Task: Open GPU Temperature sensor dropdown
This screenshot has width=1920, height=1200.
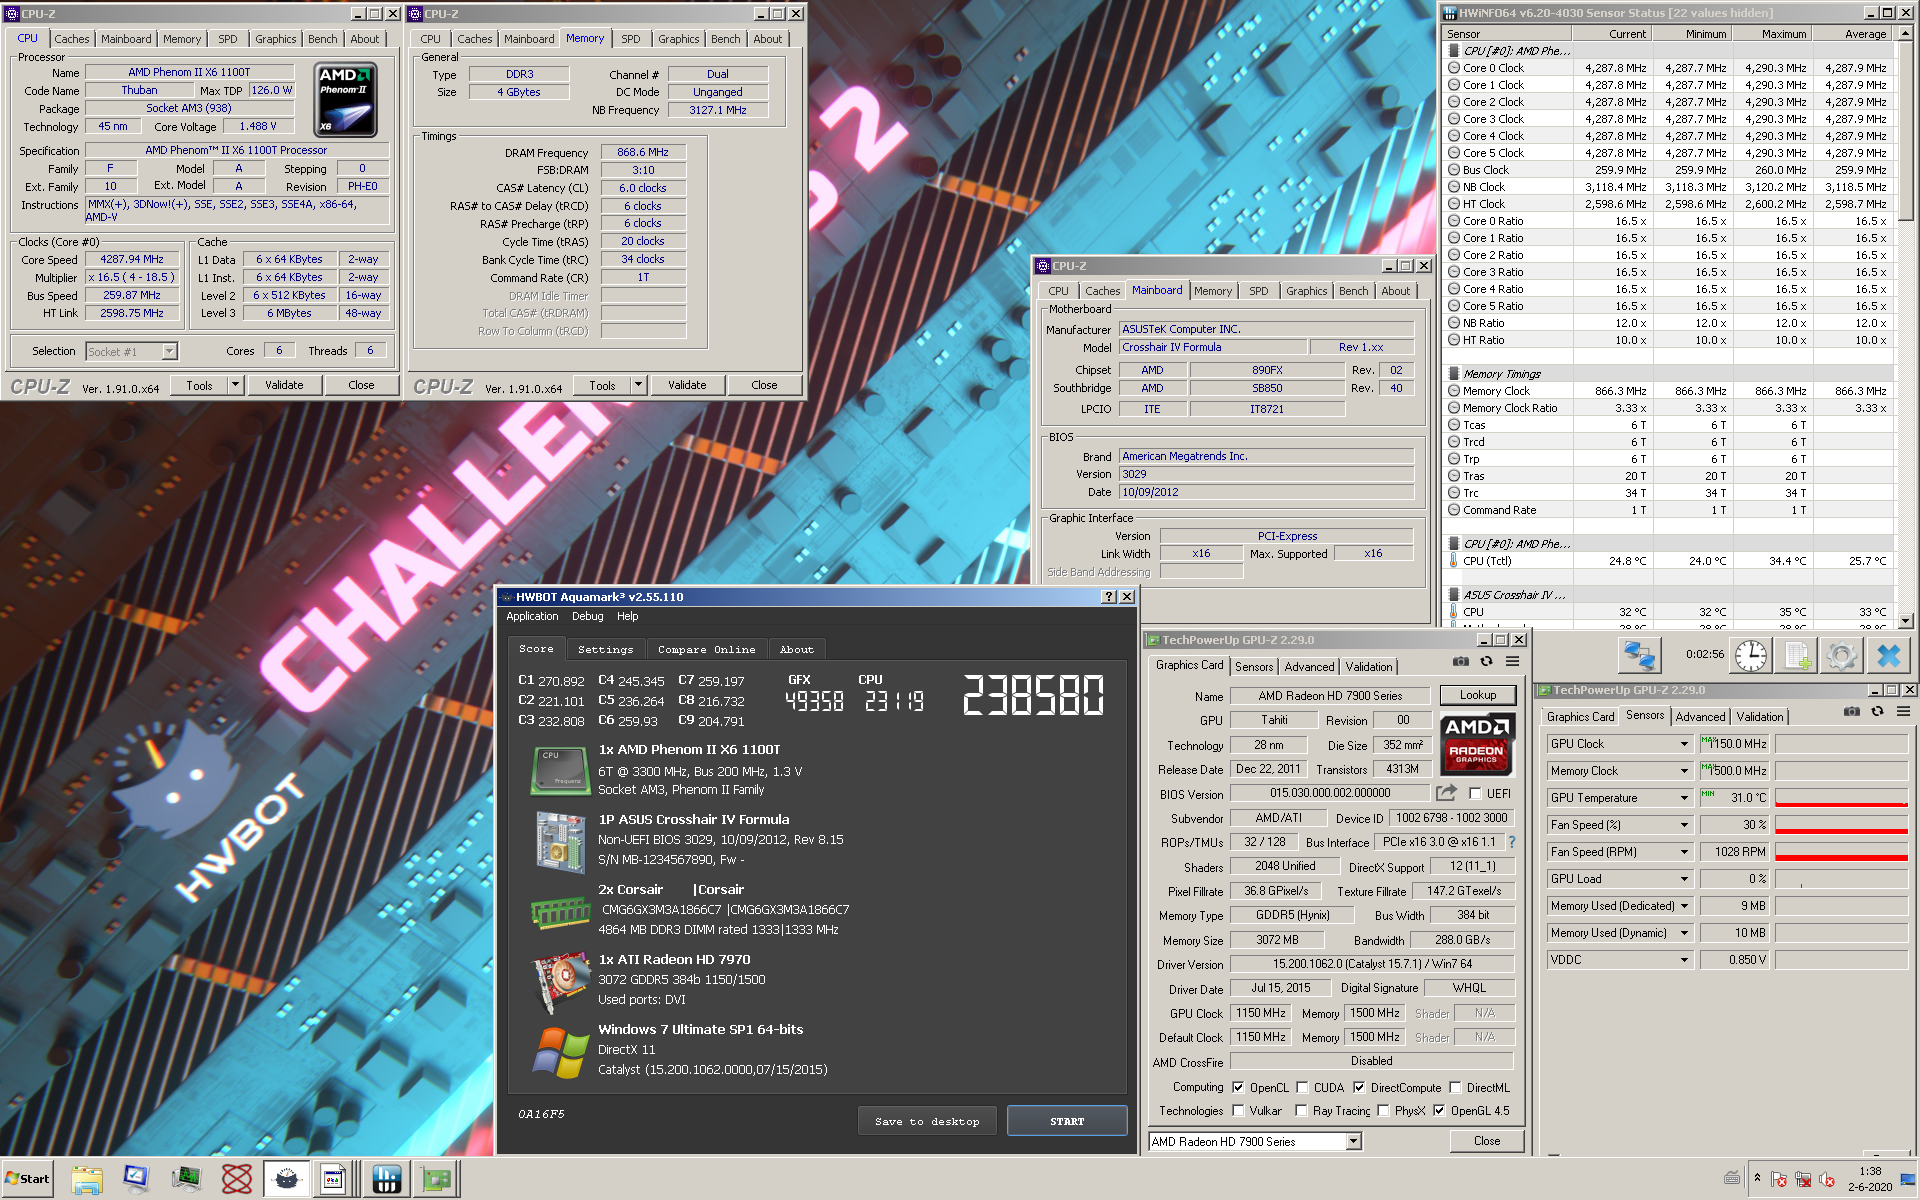Action: (1684, 798)
